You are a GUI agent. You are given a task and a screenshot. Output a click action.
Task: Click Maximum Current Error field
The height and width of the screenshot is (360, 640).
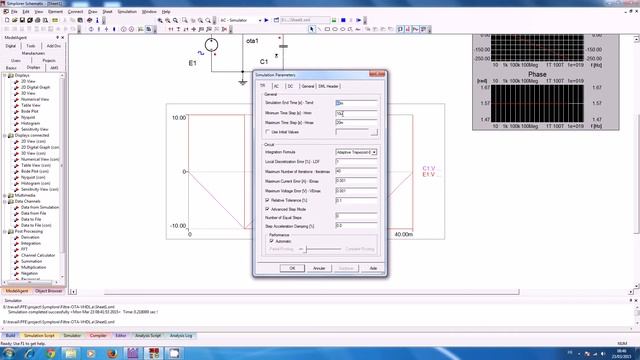click(356, 180)
